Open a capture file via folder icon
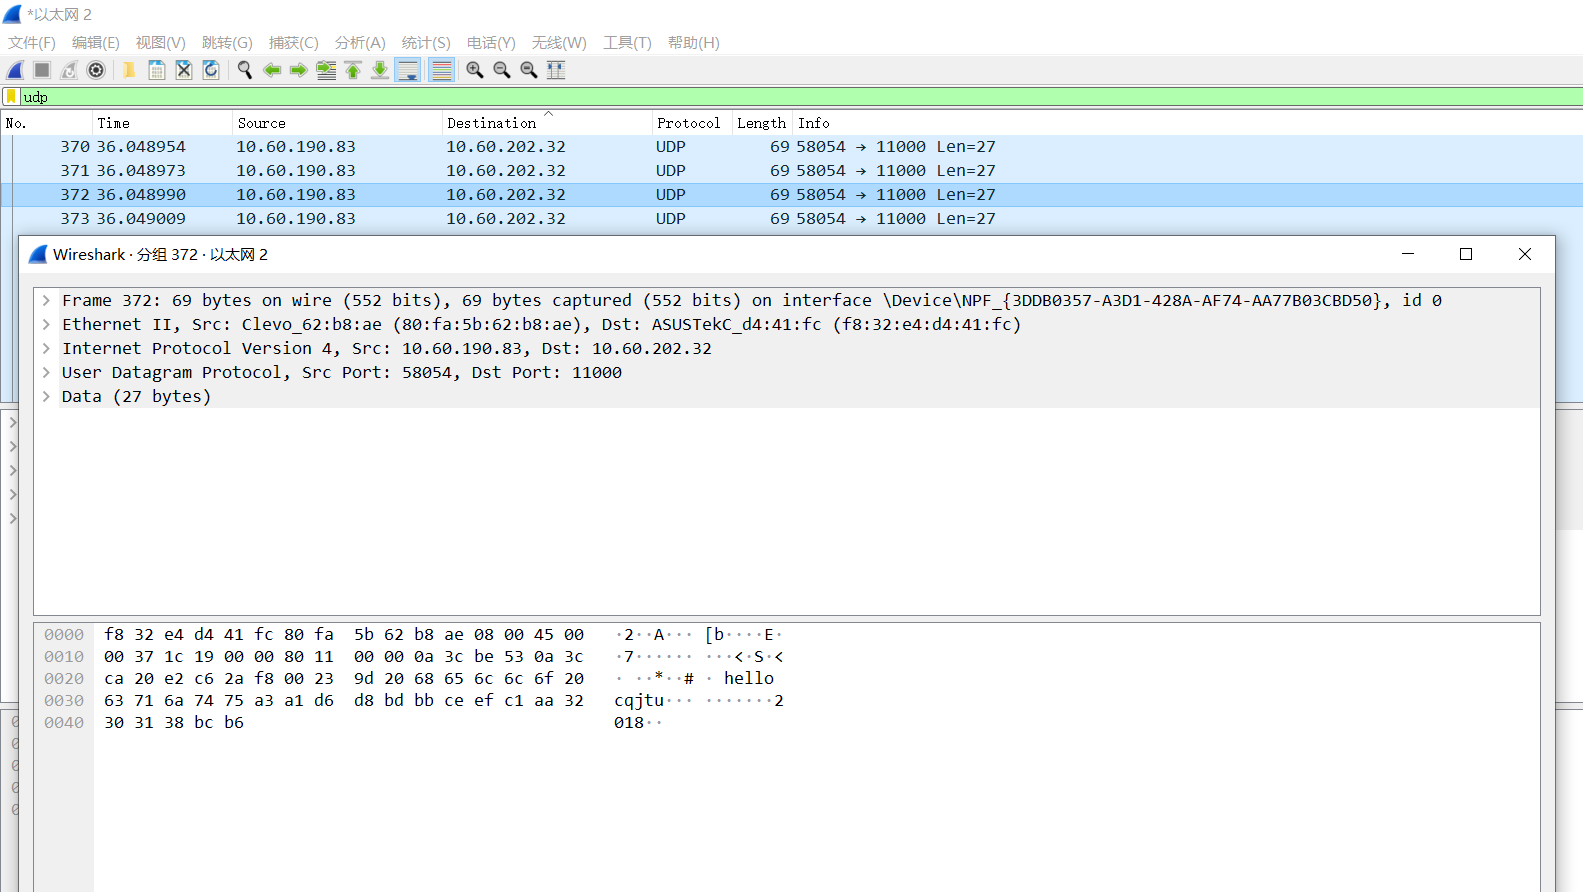This screenshot has width=1583, height=892. pyautogui.click(x=129, y=70)
